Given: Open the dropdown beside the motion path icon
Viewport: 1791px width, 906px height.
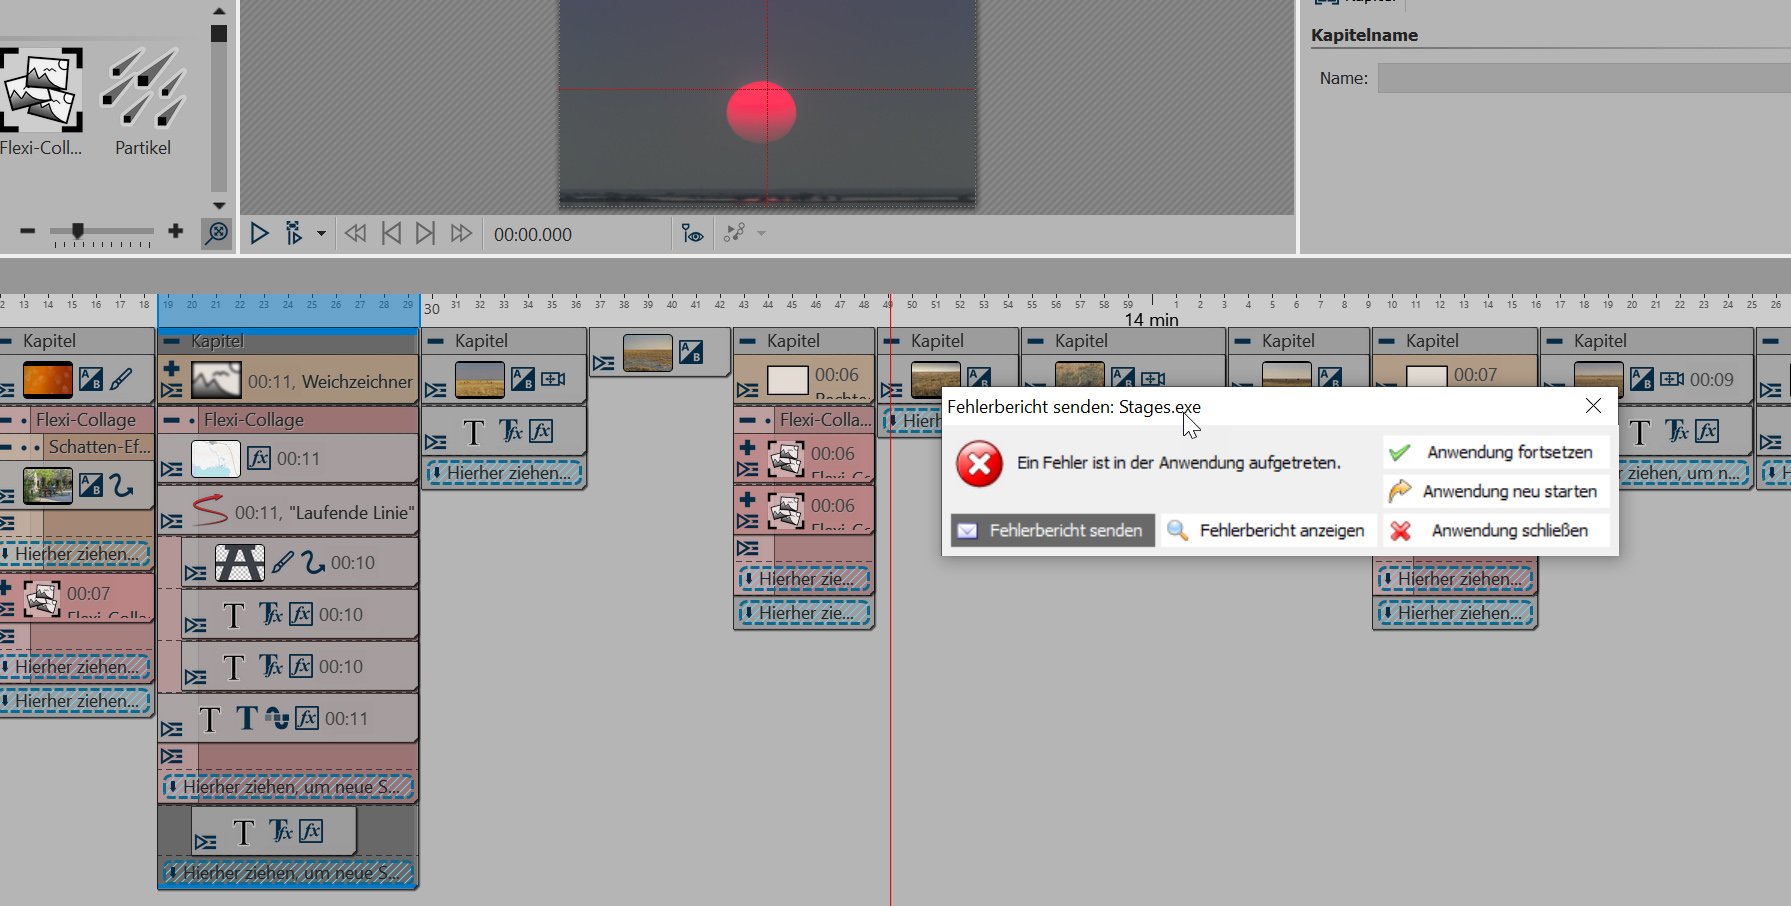Looking at the screenshot, I should tap(762, 234).
